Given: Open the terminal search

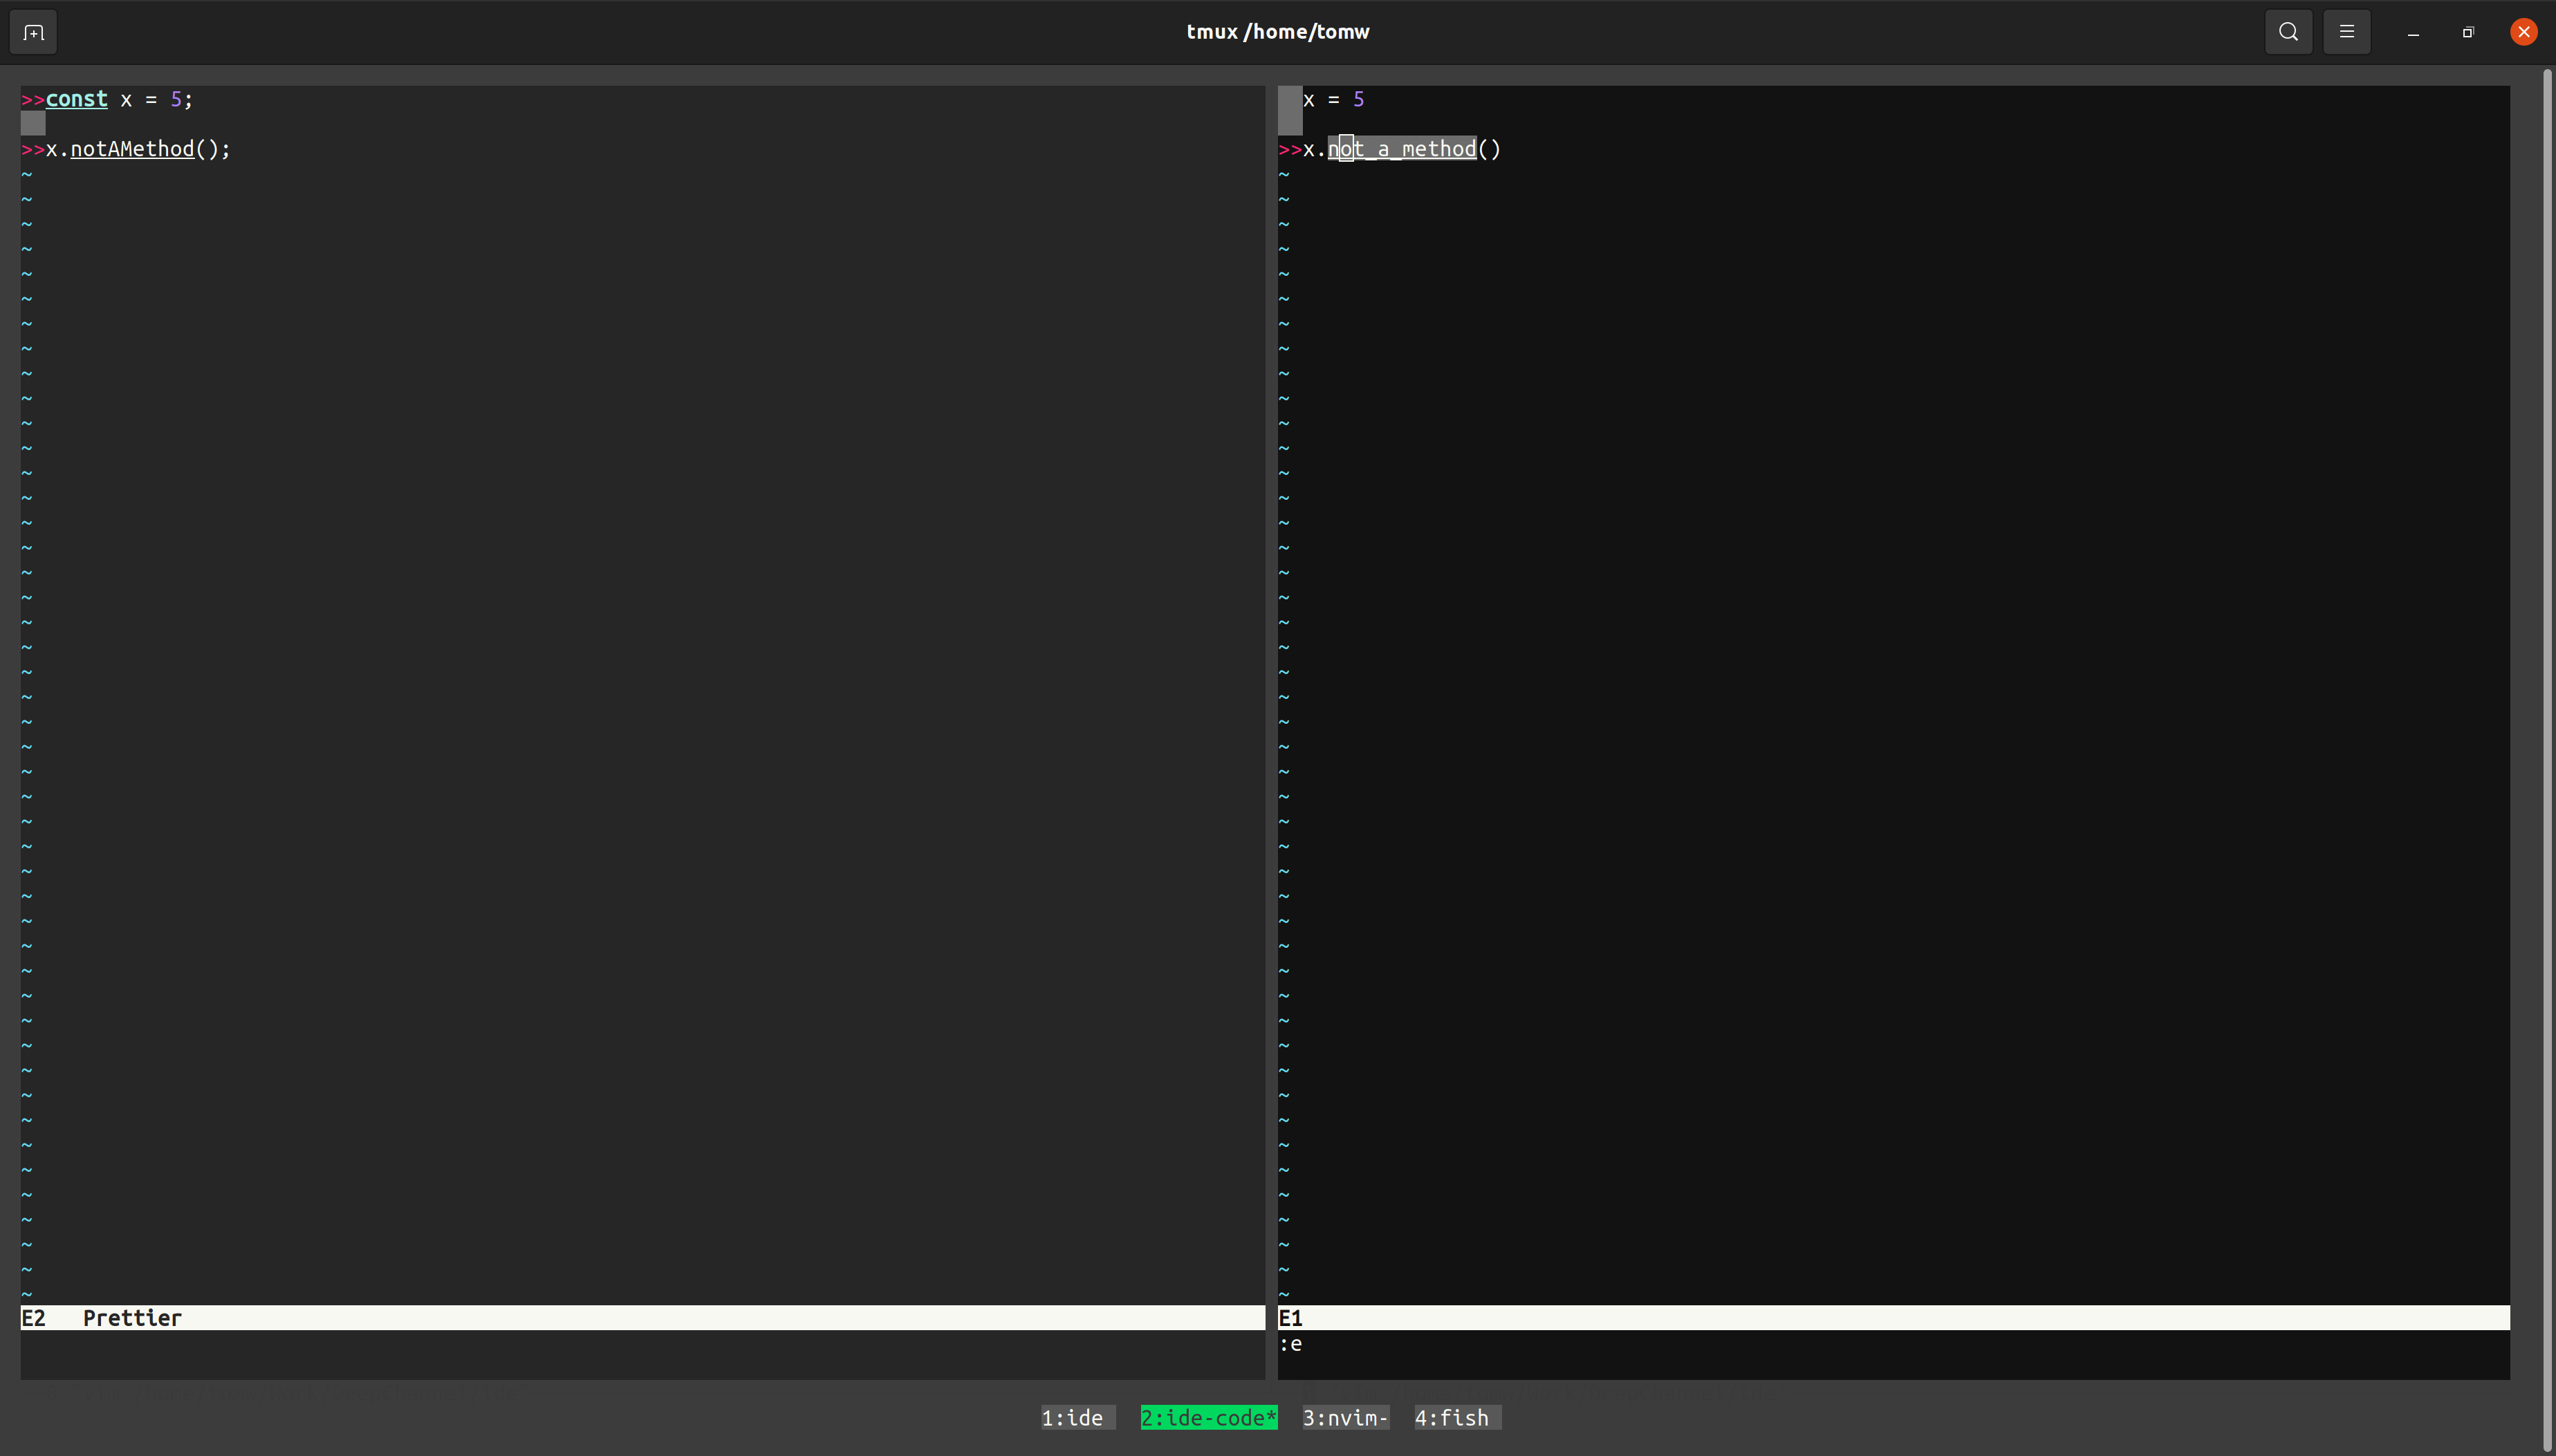Looking at the screenshot, I should (x=2287, y=31).
